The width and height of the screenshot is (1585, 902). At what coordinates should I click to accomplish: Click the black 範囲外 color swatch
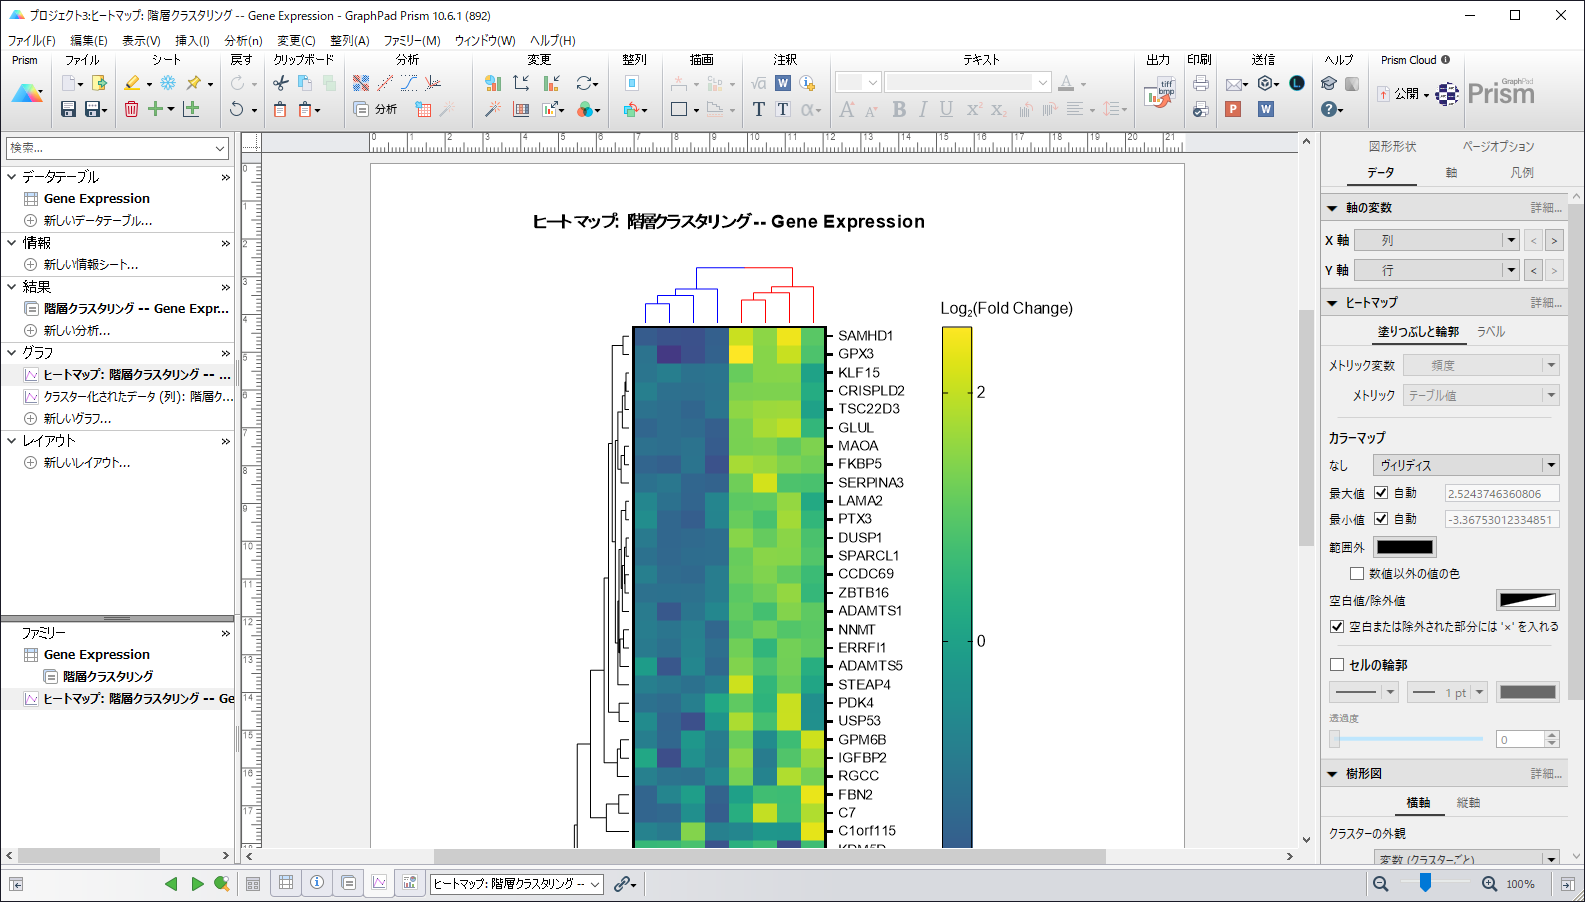1405,547
